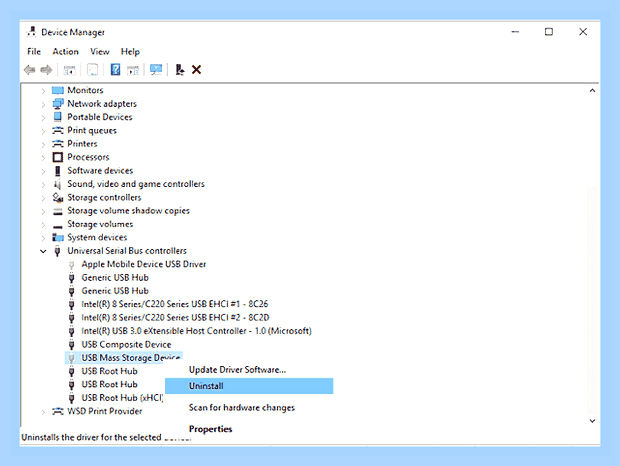The image size is (620, 466).
Task: Click the System devices folder icon
Action: (58, 237)
